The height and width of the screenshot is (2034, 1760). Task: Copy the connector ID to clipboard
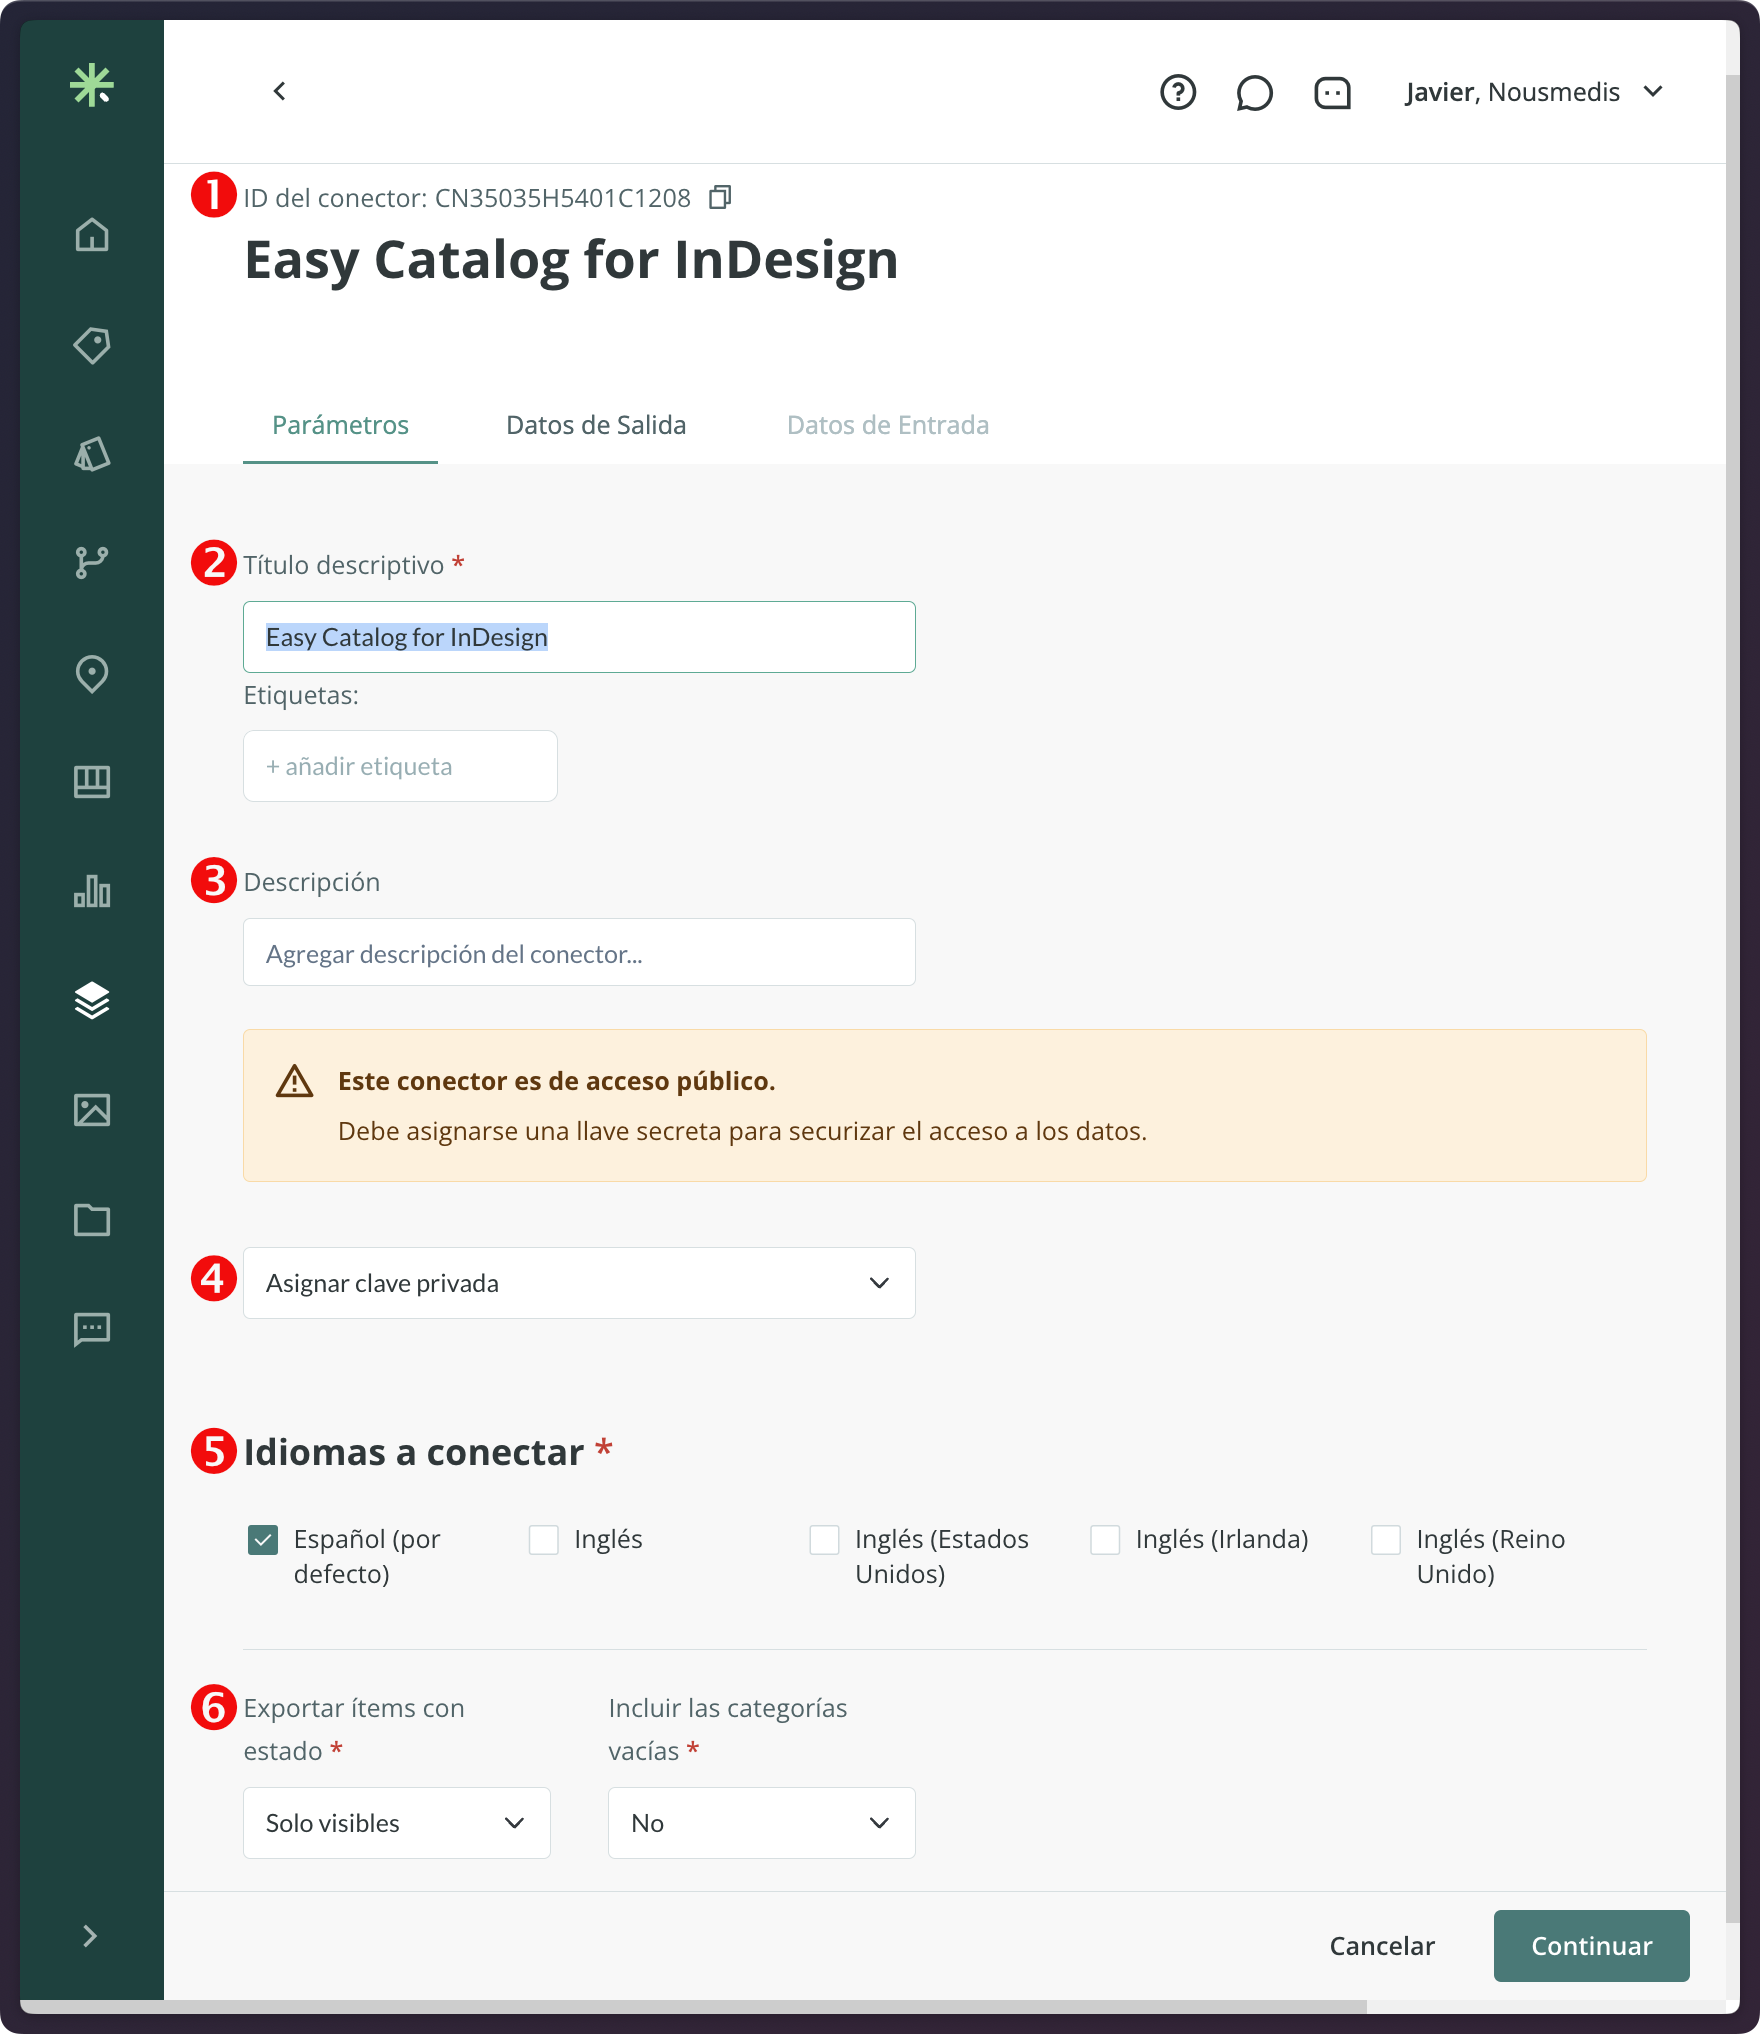click(x=720, y=198)
